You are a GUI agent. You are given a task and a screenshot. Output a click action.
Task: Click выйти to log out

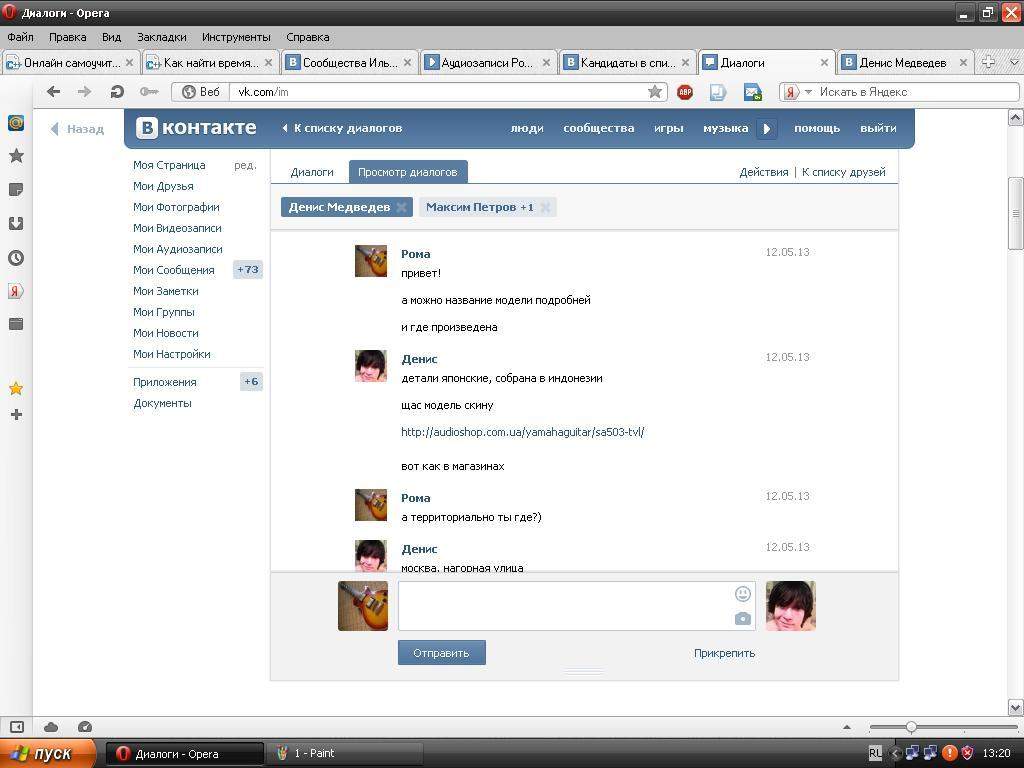pos(878,128)
